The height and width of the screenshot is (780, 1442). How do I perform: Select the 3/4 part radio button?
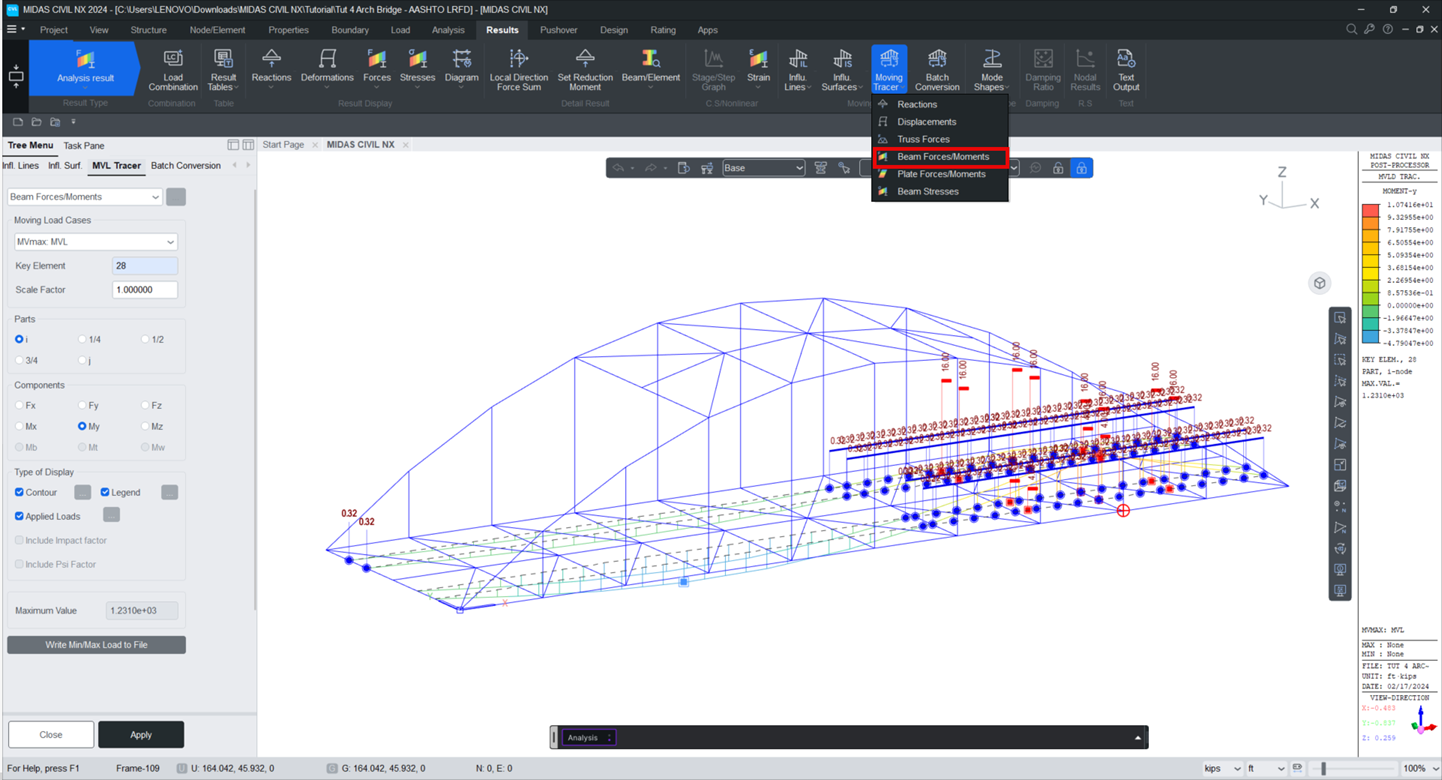pos(19,360)
